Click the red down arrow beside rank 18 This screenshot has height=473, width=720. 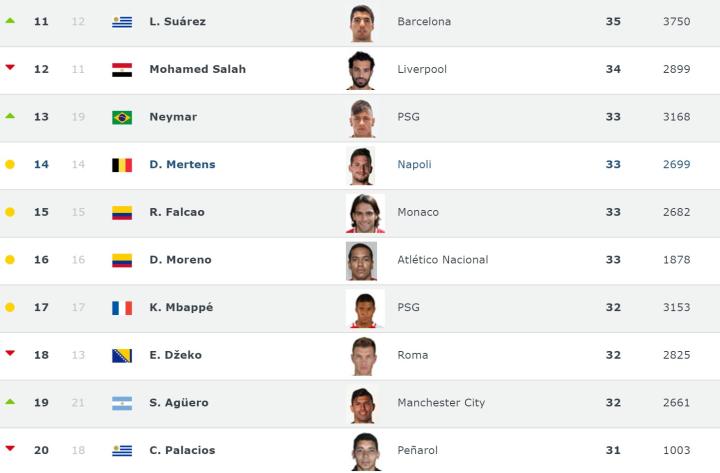[10, 354]
